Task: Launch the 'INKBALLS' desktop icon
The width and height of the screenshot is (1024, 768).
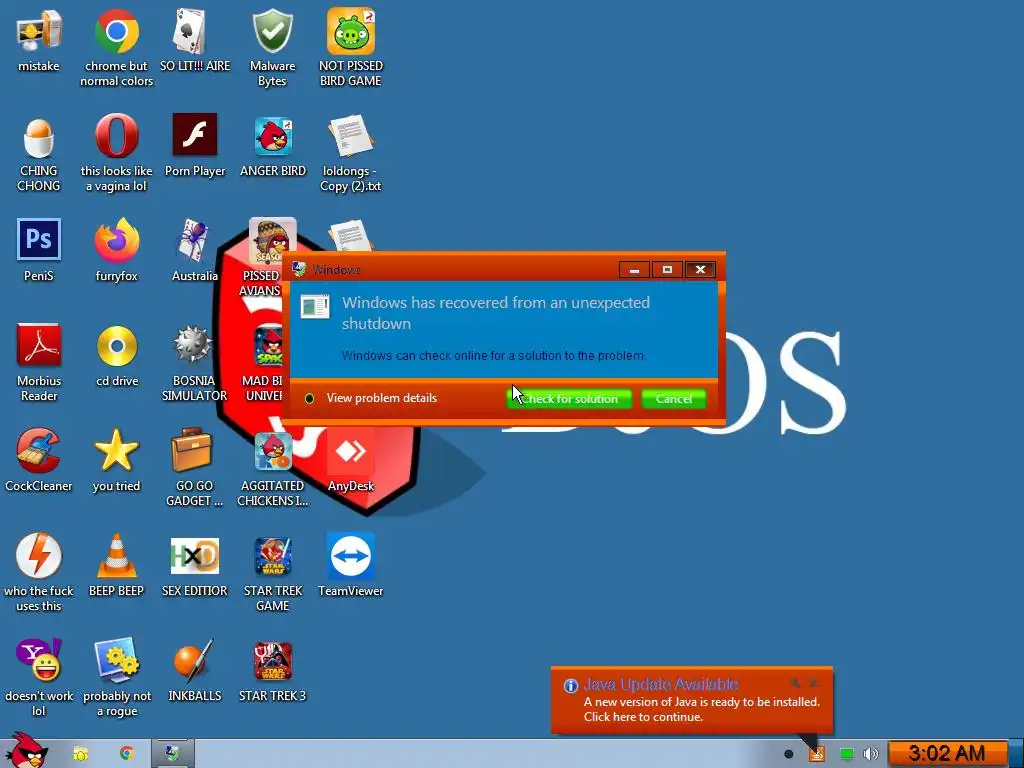Action: pyautogui.click(x=193, y=660)
